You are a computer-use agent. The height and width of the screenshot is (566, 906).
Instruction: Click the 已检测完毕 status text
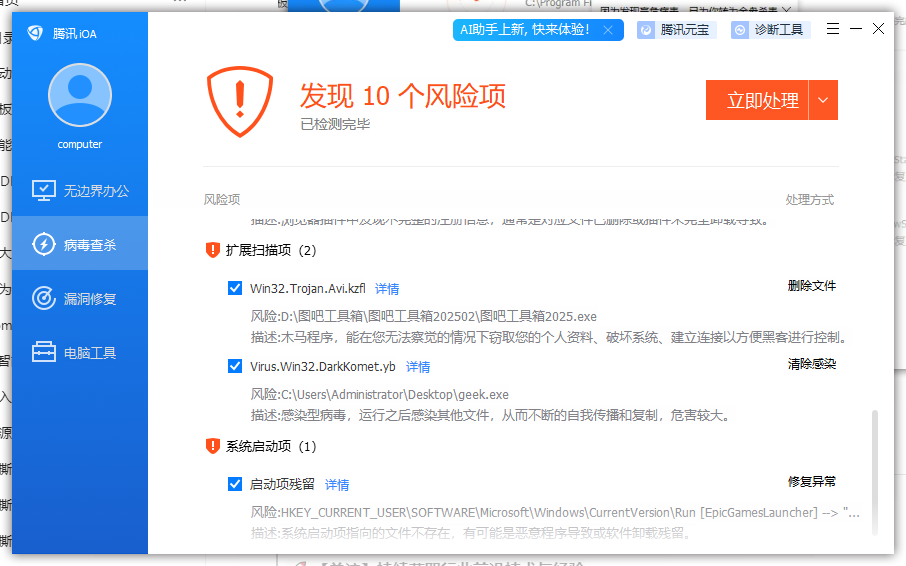pos(335,124)
